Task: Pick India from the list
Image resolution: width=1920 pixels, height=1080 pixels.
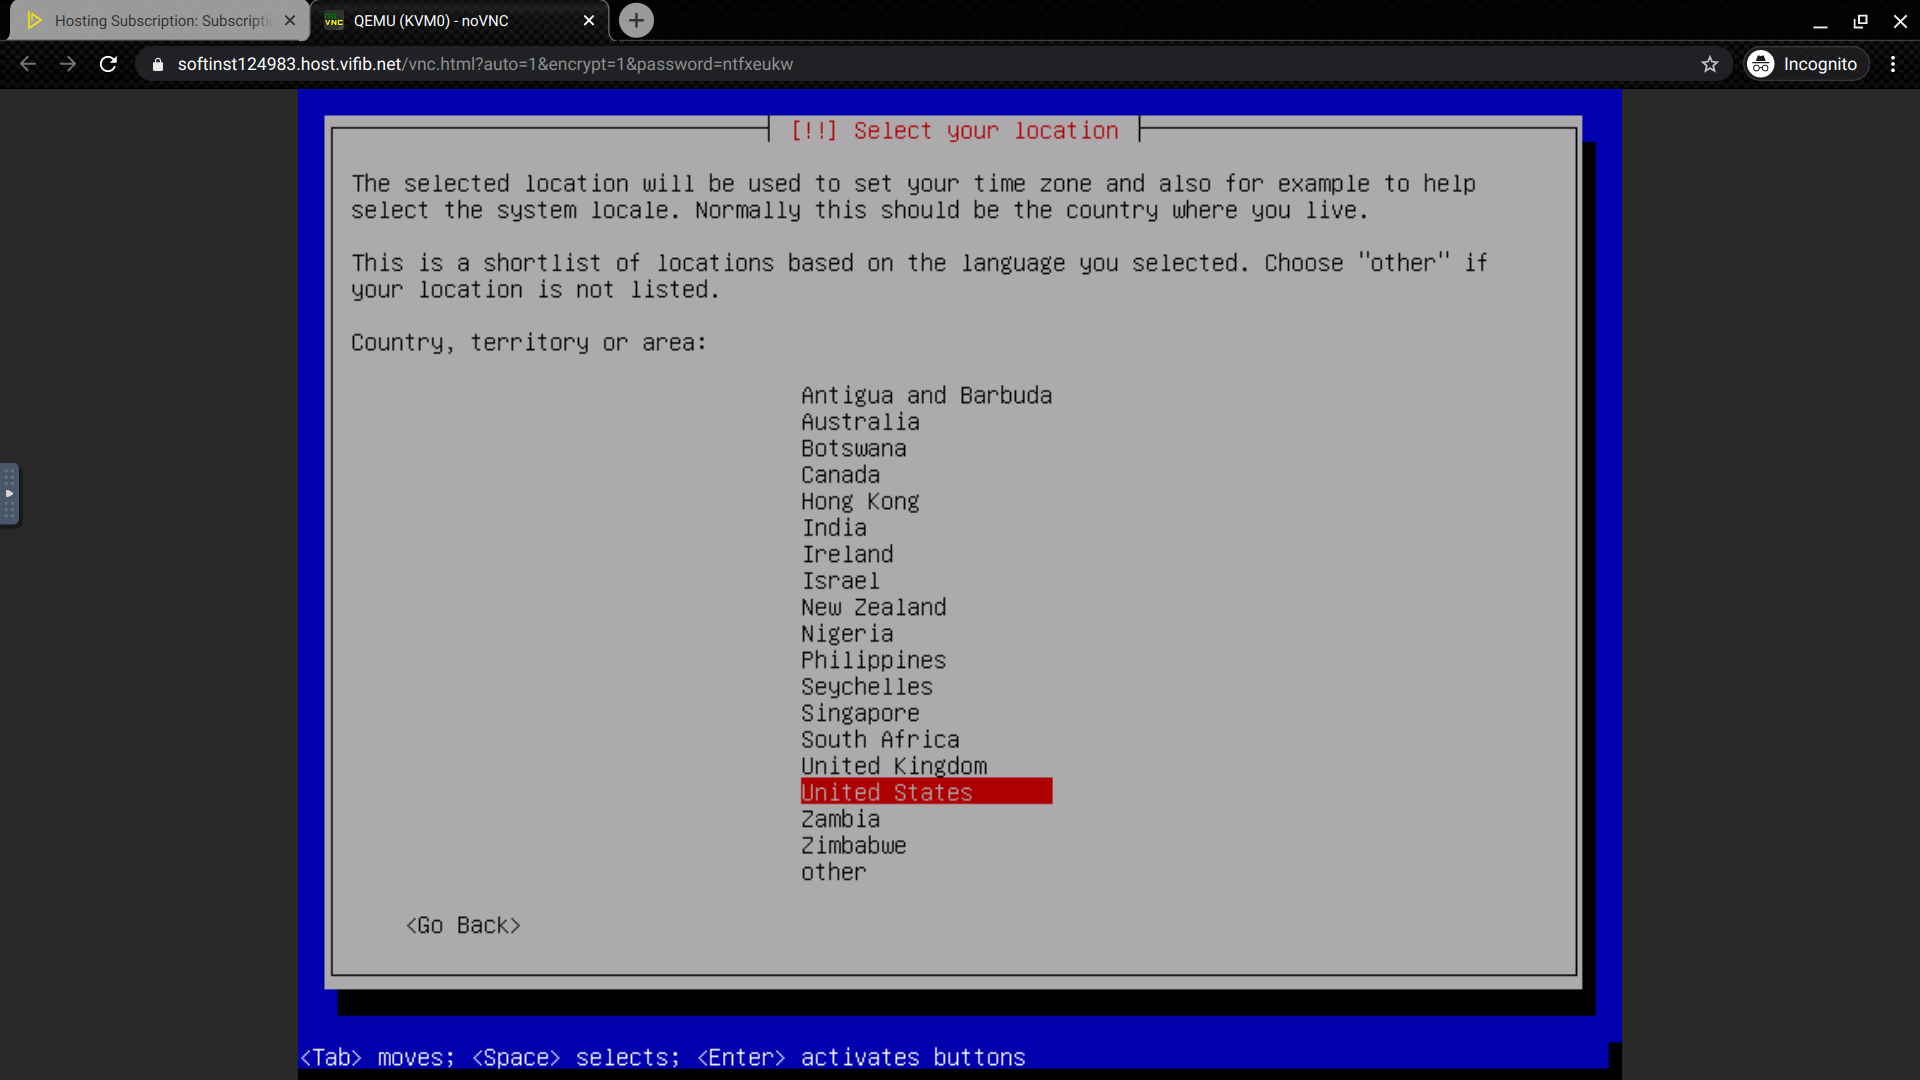Action: pos(834,528)
